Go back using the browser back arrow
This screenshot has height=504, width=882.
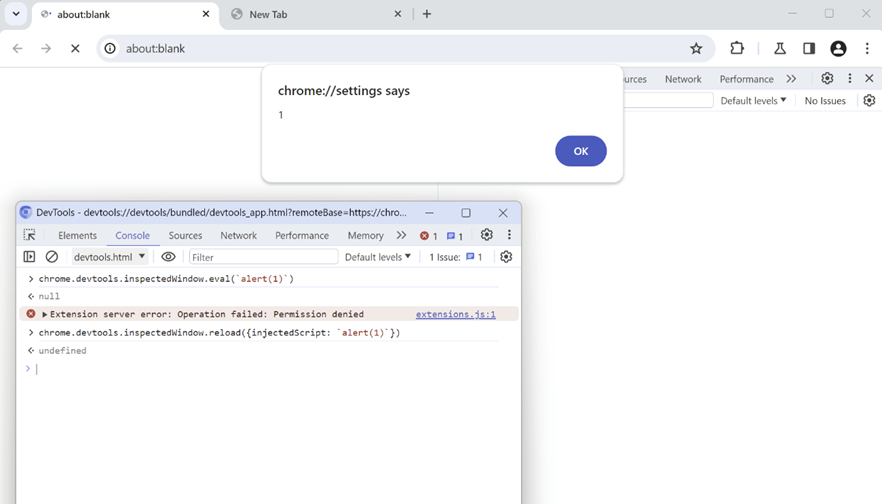tap(17, 48)
